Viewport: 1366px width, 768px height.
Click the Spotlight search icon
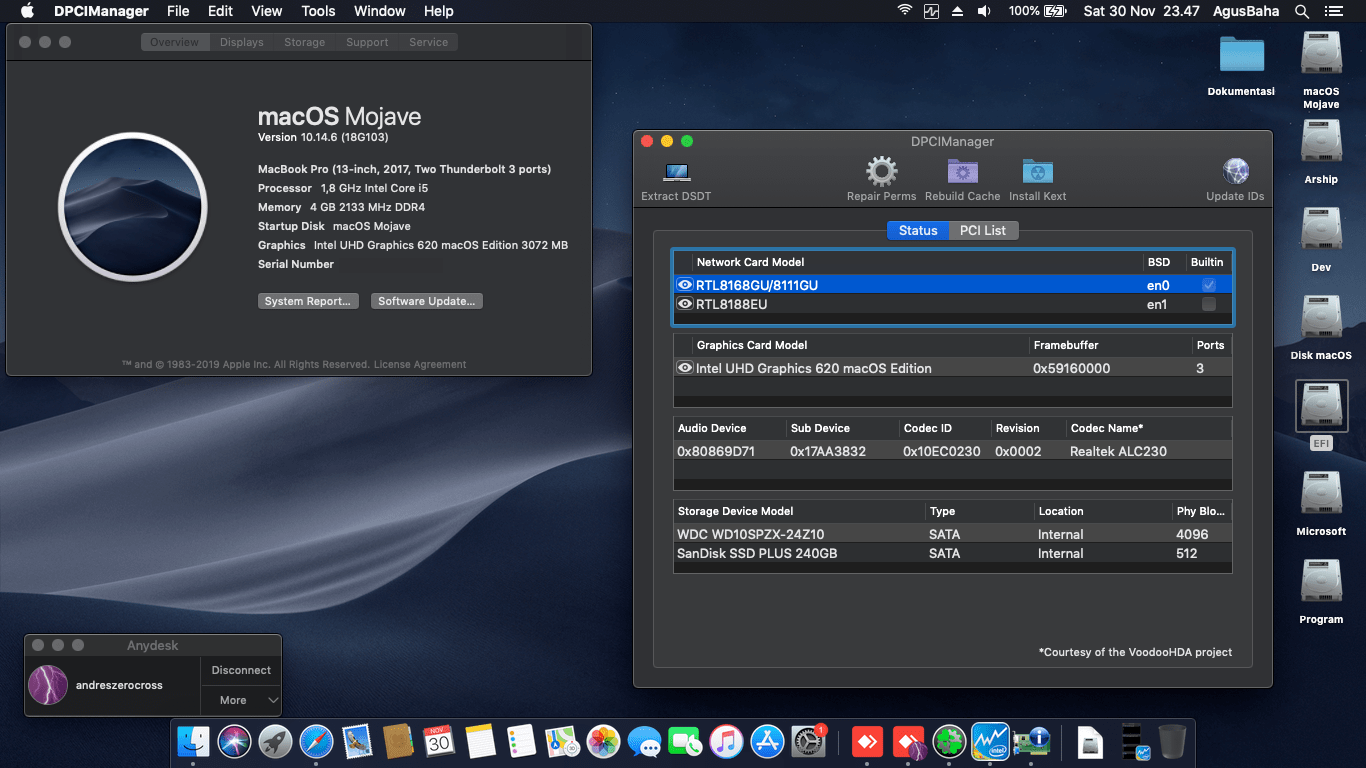[1300, 11]
